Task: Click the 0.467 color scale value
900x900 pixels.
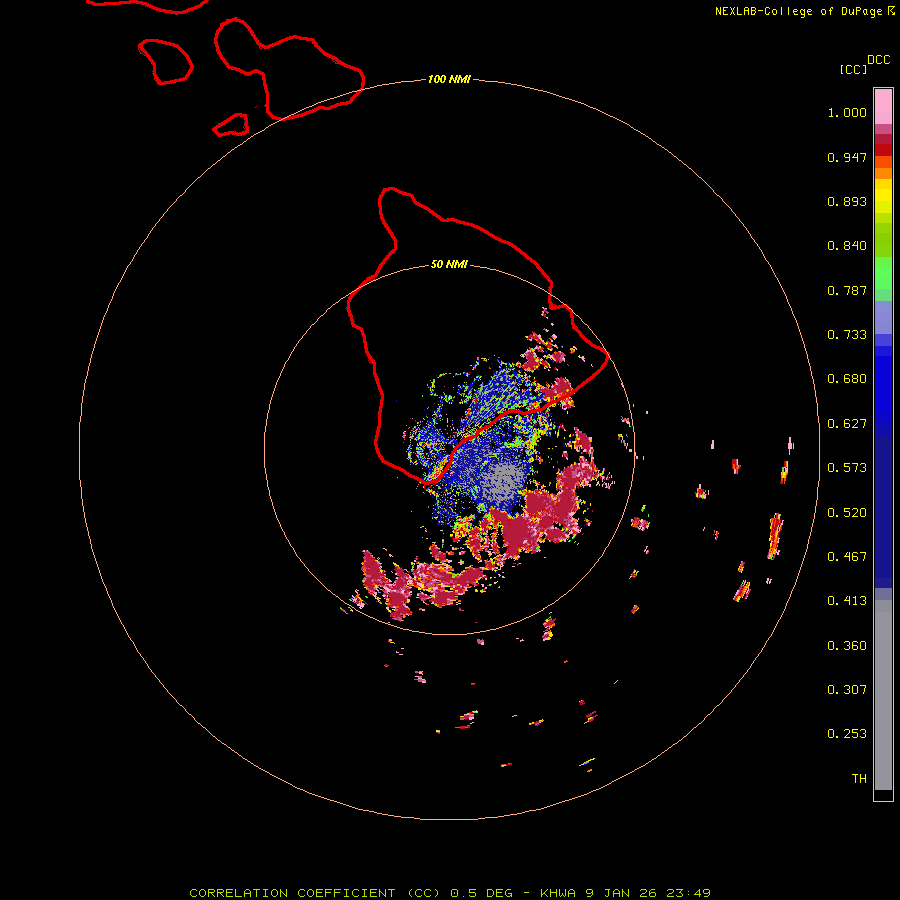Action: point(847,557)
